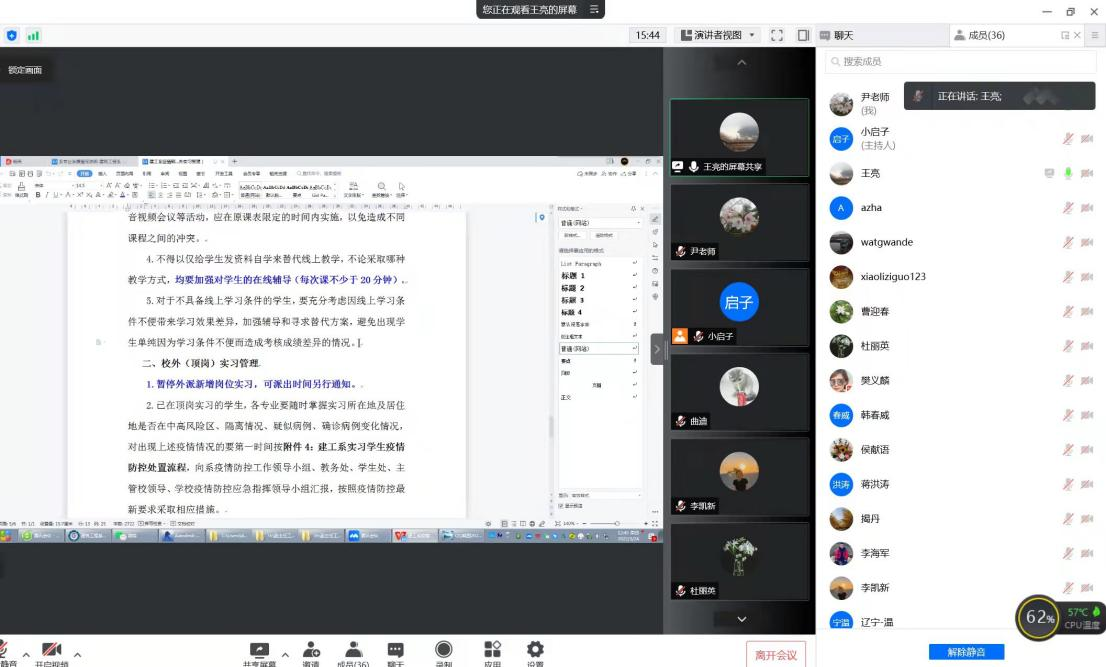Click the Share Screen (共享屏幕) icon
This screenshot has width=1106, height=667.
[259, 650]
